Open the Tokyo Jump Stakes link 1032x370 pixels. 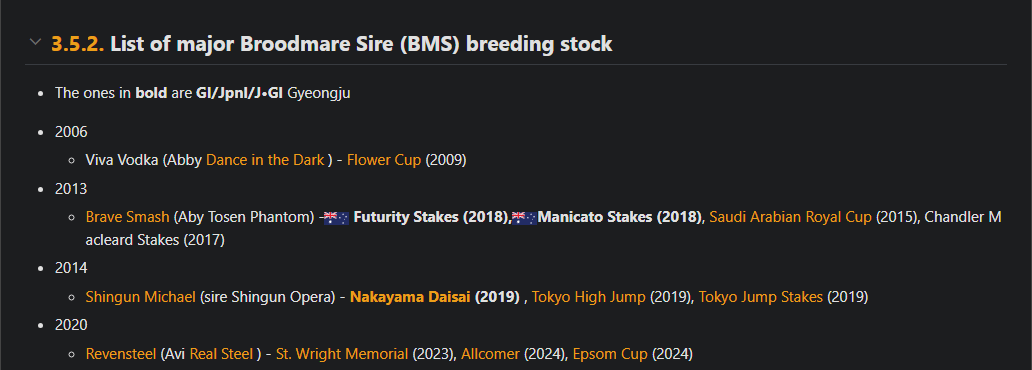pyautogui.click(x=760, y=298)
